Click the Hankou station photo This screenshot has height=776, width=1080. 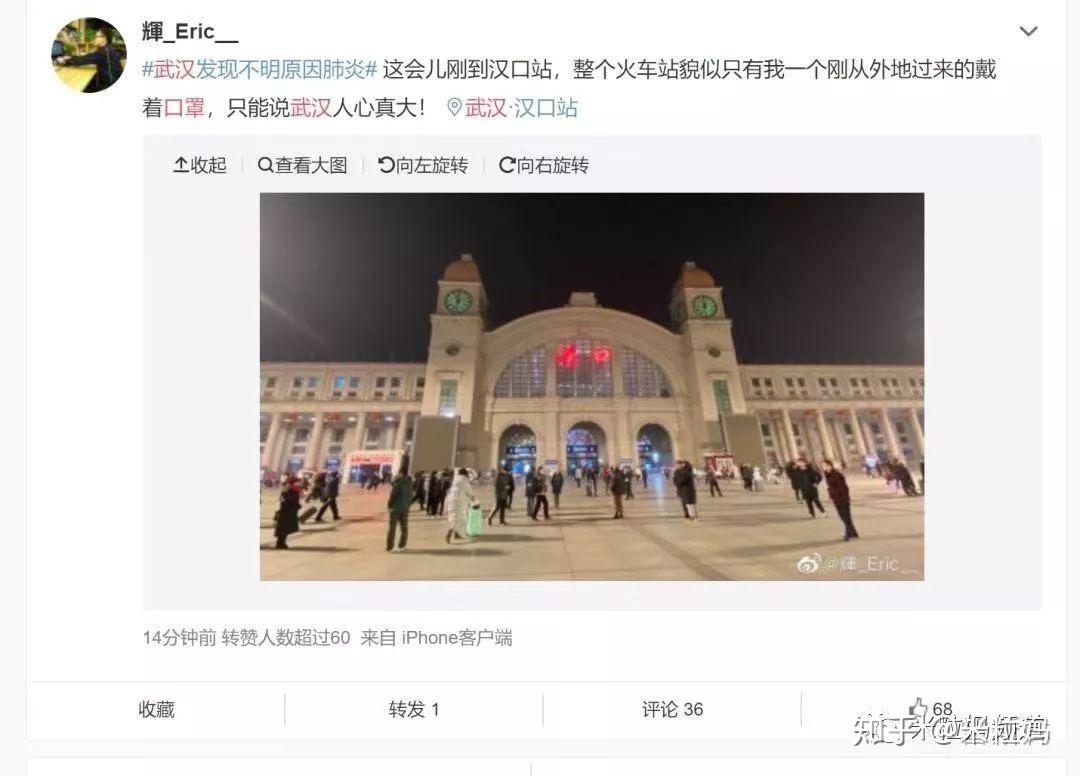coord(592,386)
